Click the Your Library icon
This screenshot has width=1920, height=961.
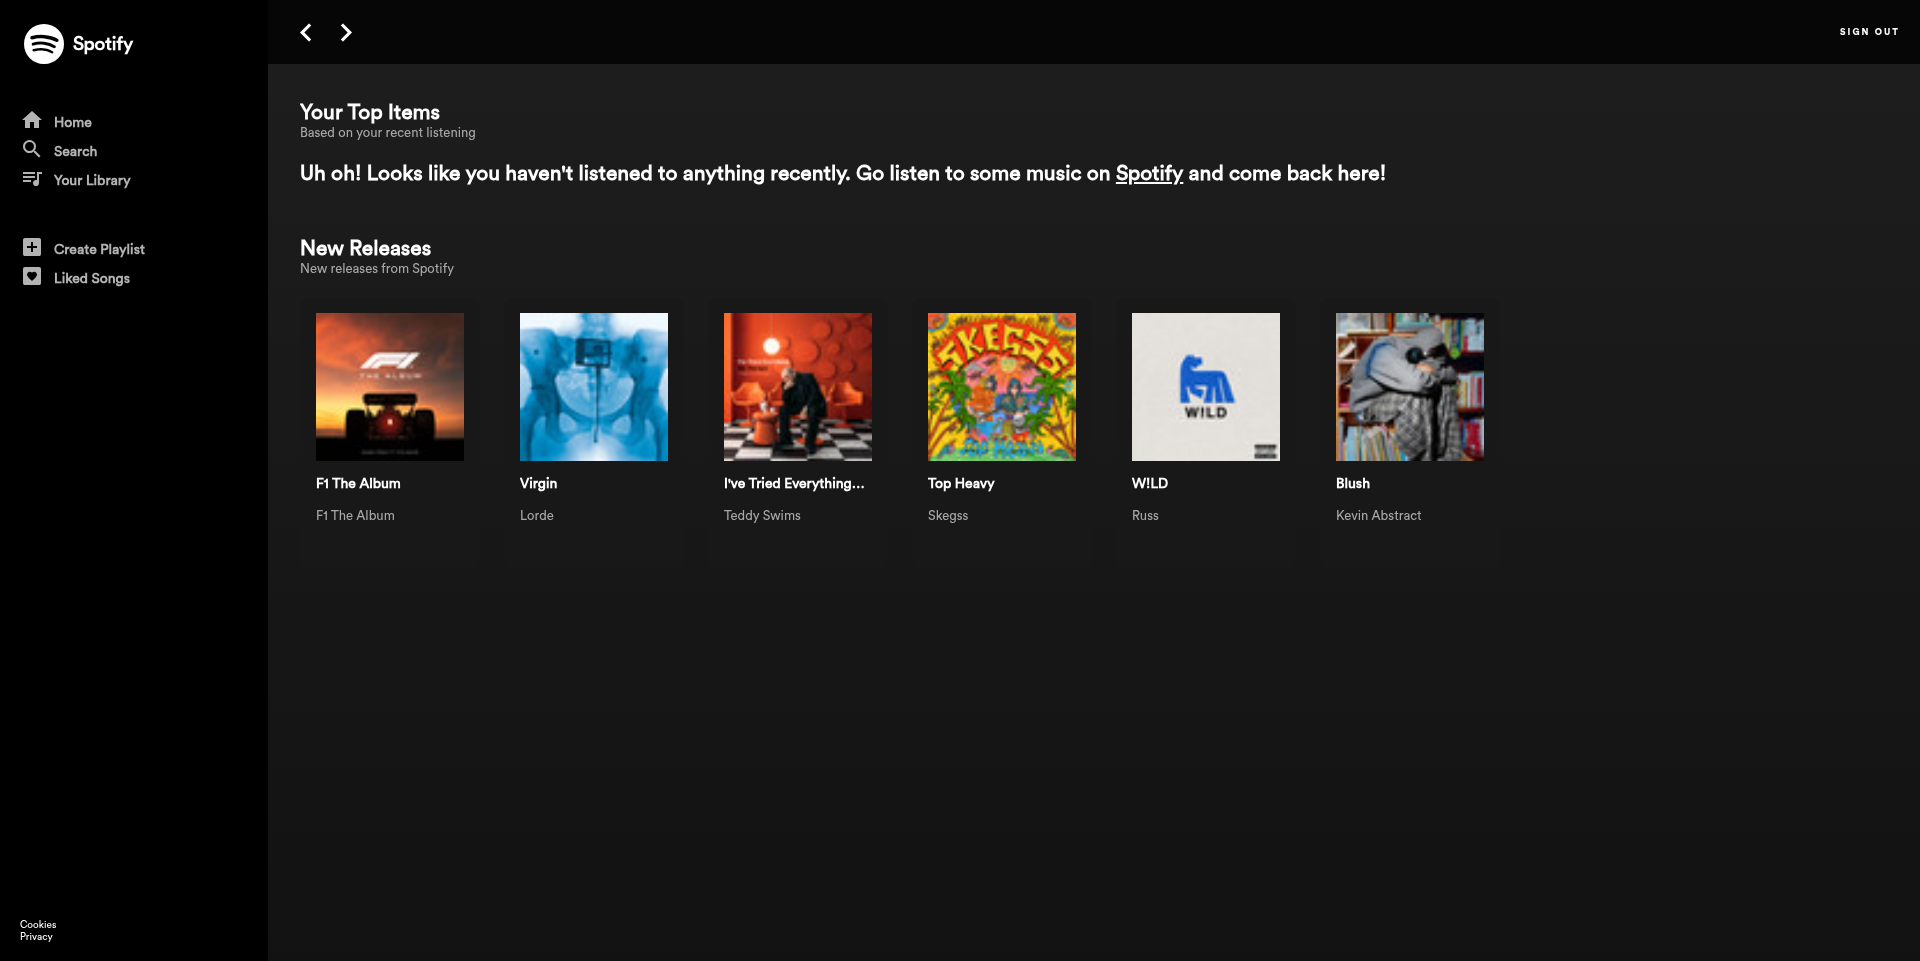(32, 178)
